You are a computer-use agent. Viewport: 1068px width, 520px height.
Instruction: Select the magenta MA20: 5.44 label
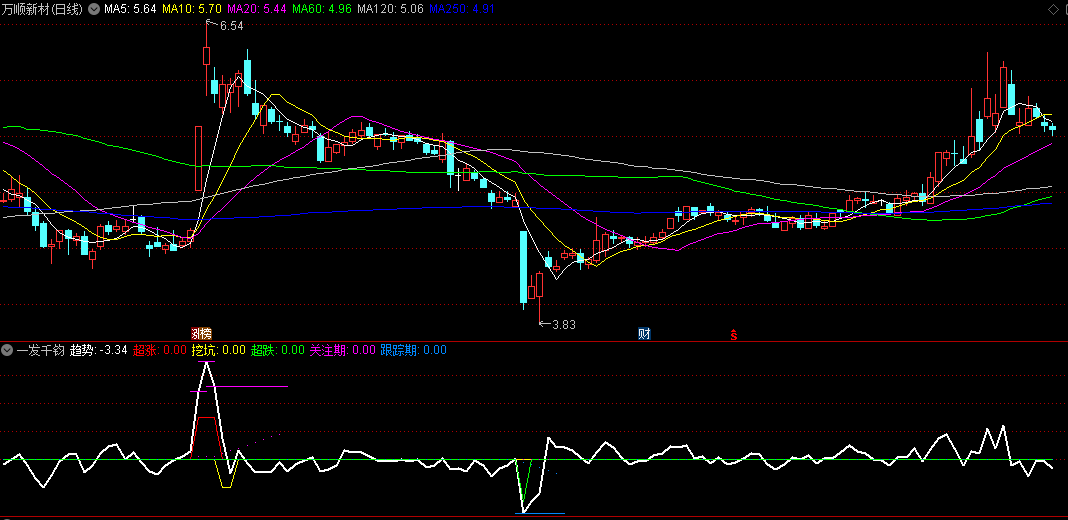[x=256, y=10]
